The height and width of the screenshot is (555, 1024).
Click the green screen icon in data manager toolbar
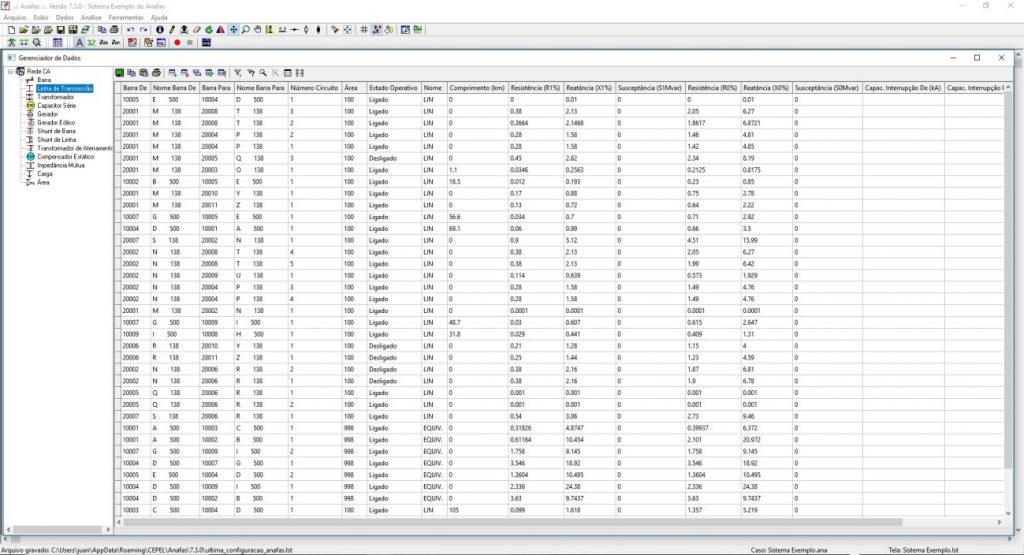[120, 73]
